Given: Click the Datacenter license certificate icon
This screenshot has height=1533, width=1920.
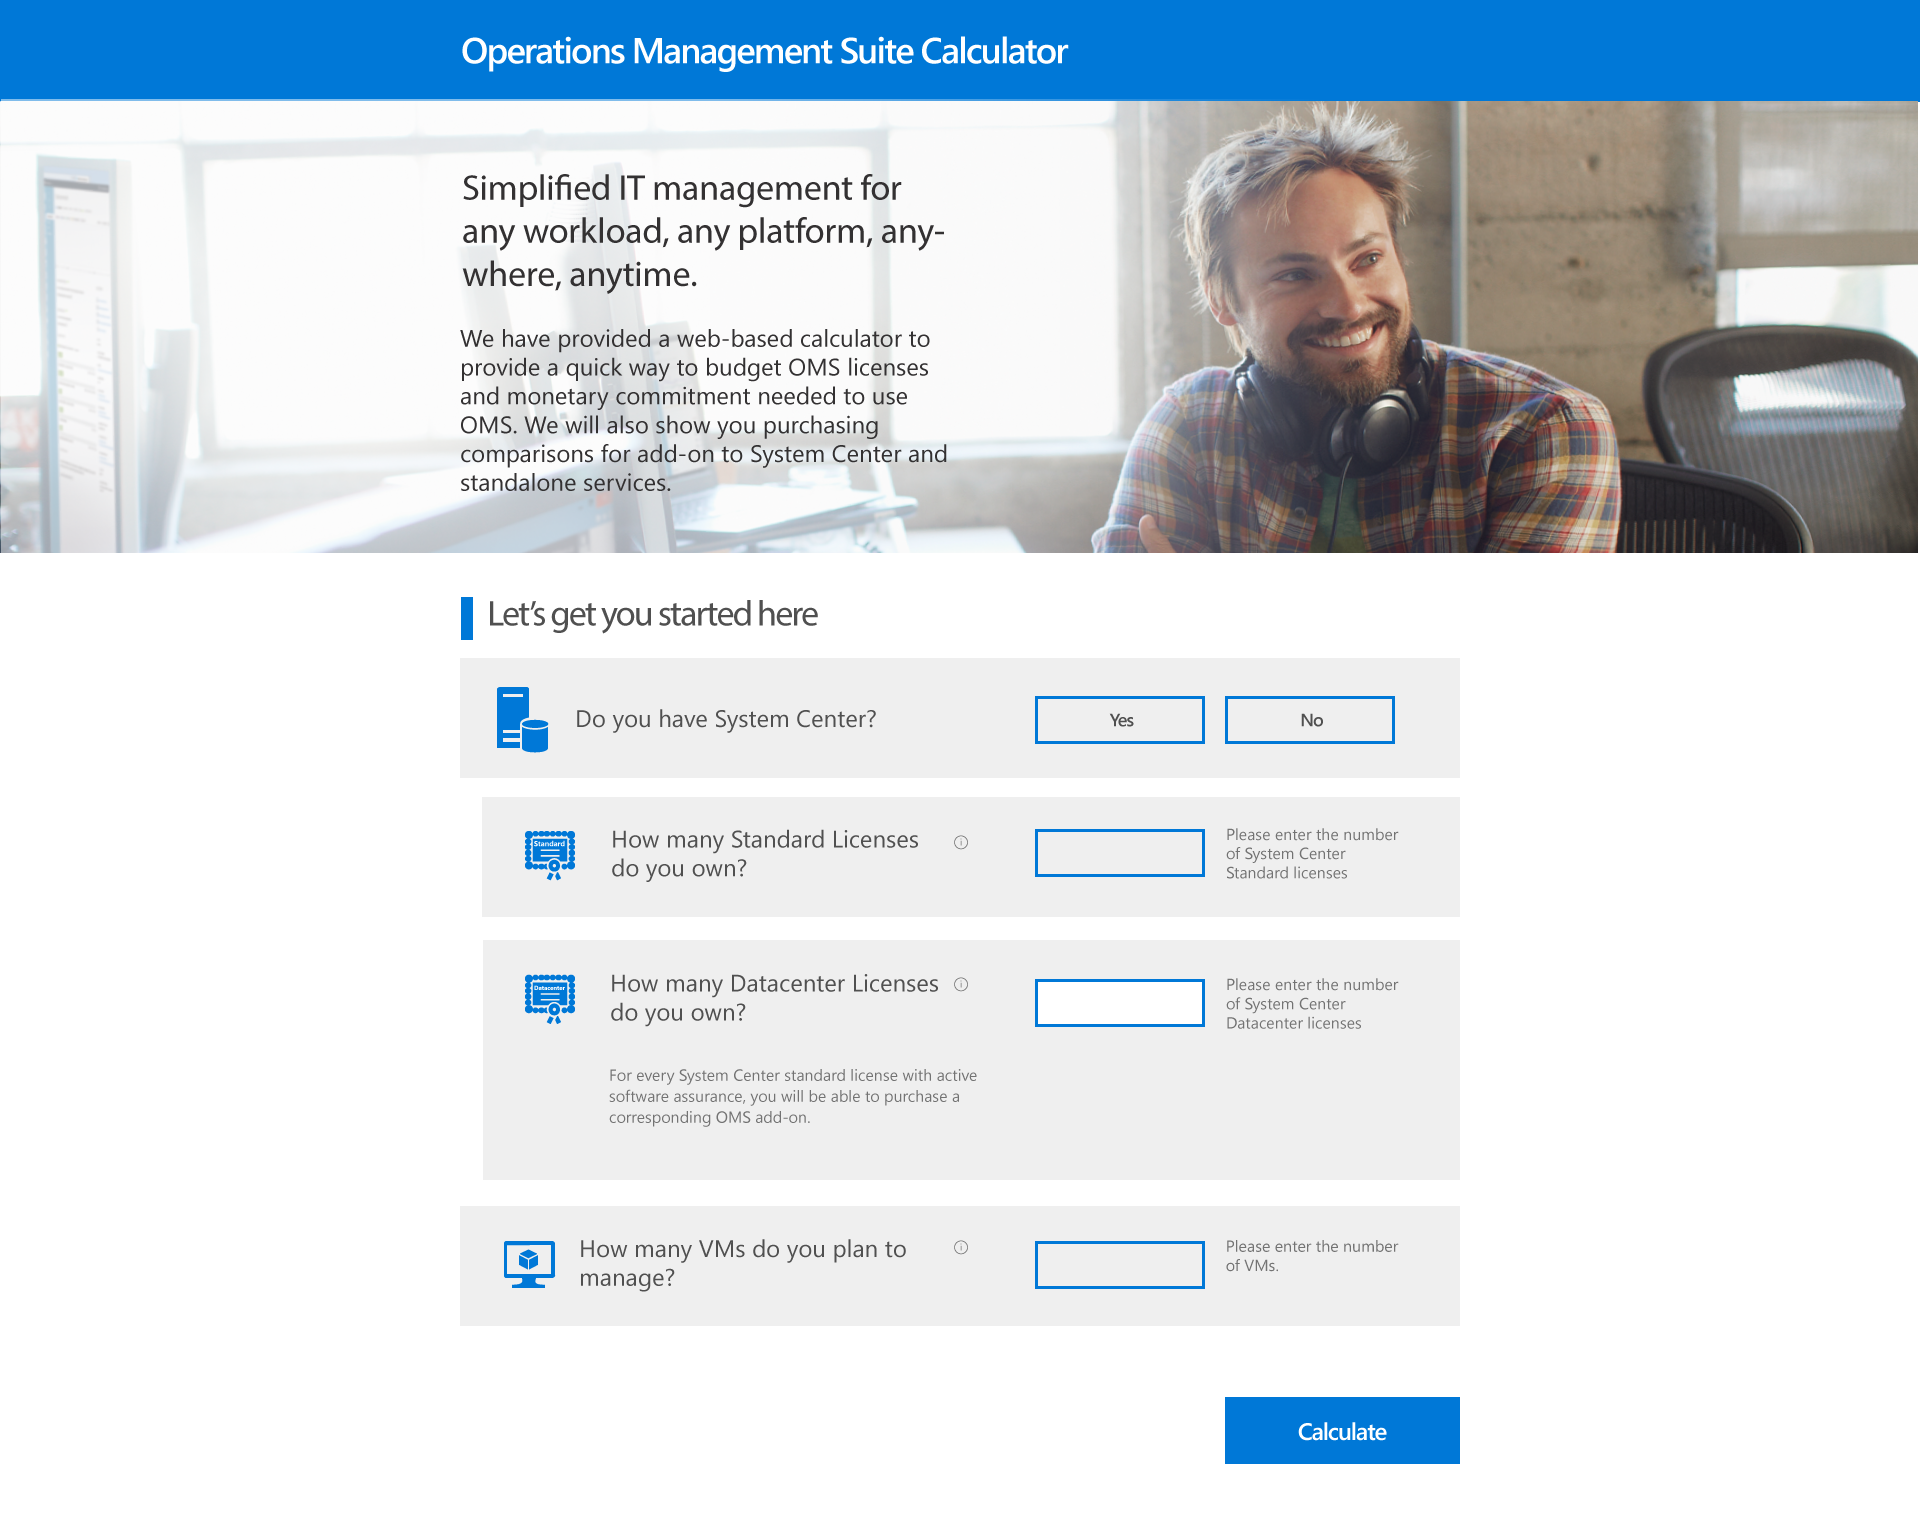Looking at the screenshot, I should coord(550,999).
